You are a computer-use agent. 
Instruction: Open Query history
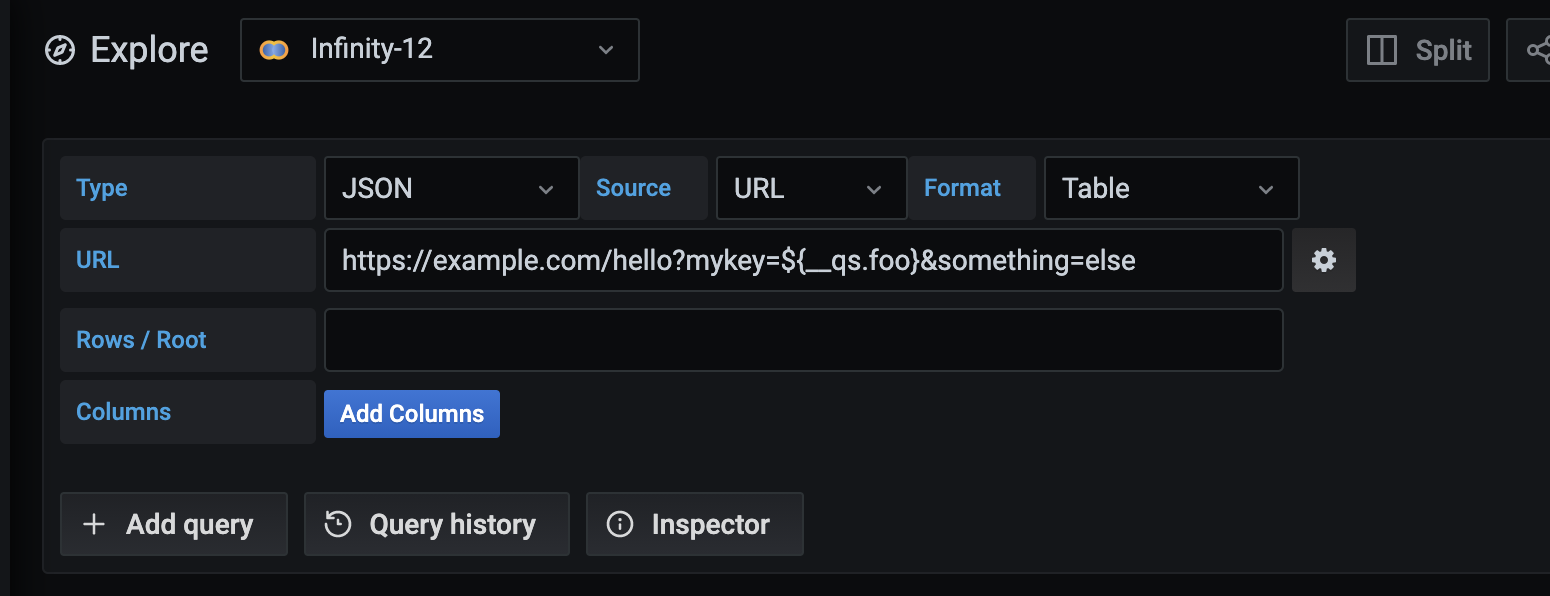pos(436,523)
